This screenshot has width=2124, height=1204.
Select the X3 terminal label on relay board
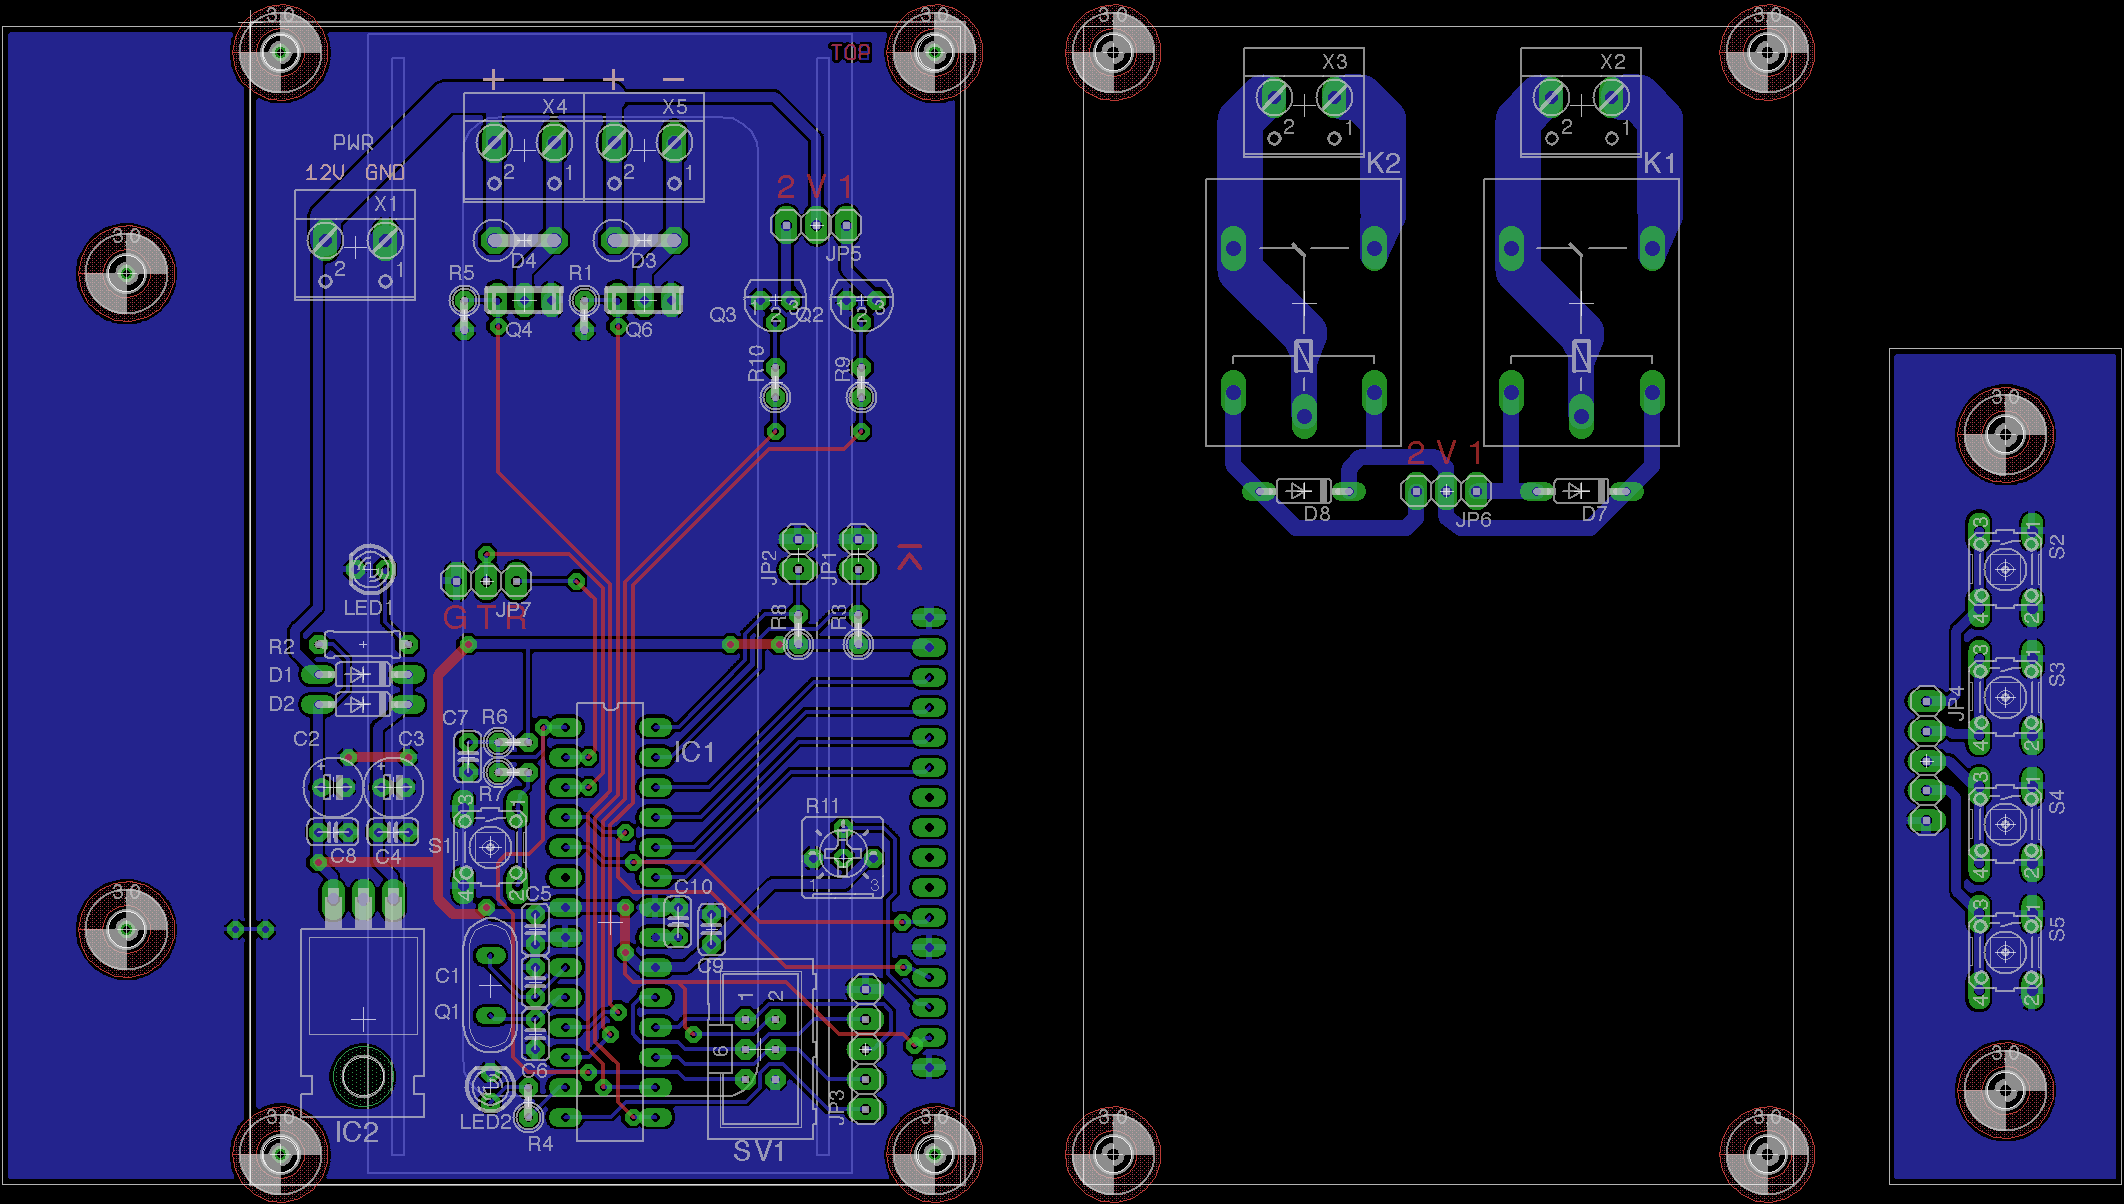[1335, 61]
